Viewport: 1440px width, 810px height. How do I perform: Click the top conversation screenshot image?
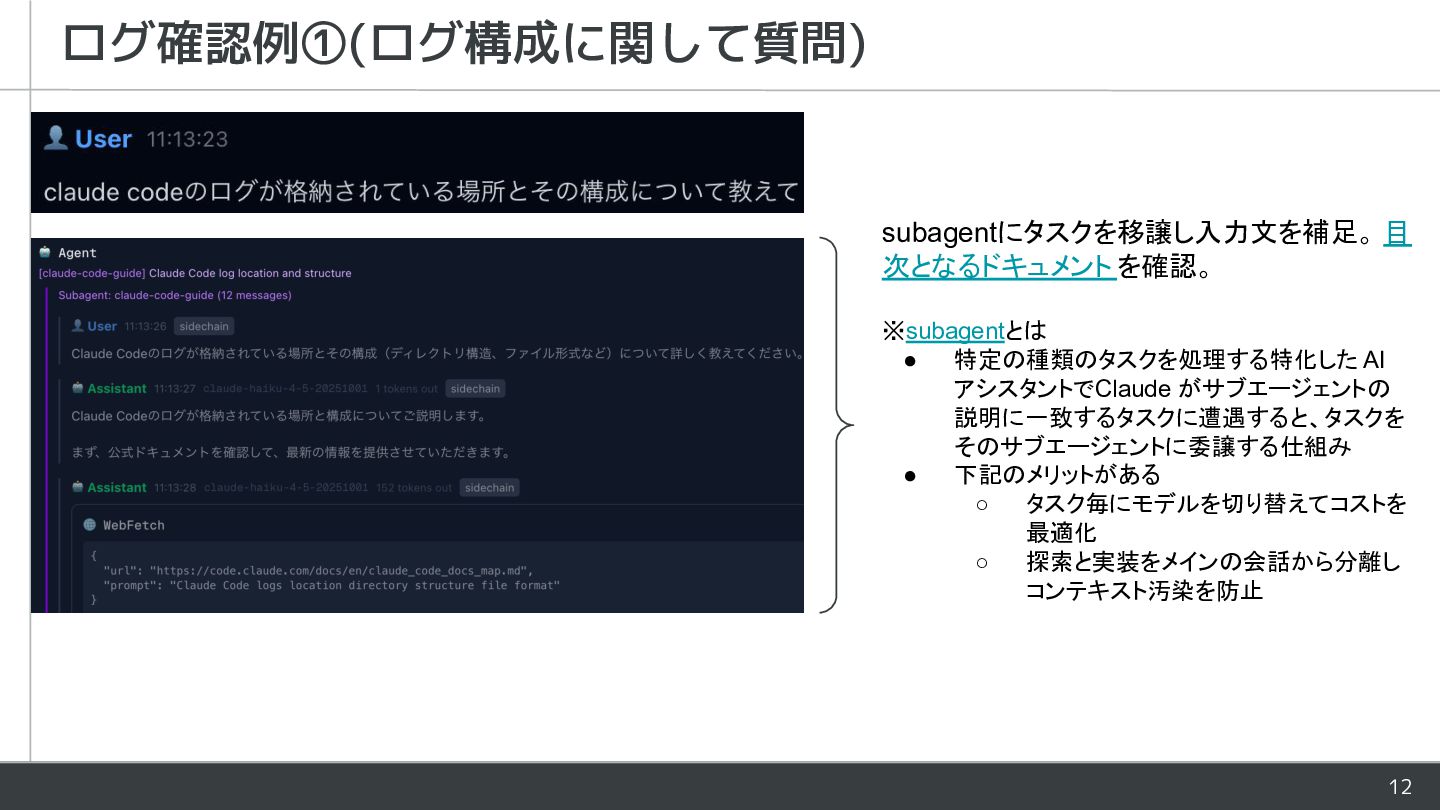[417, 162]
